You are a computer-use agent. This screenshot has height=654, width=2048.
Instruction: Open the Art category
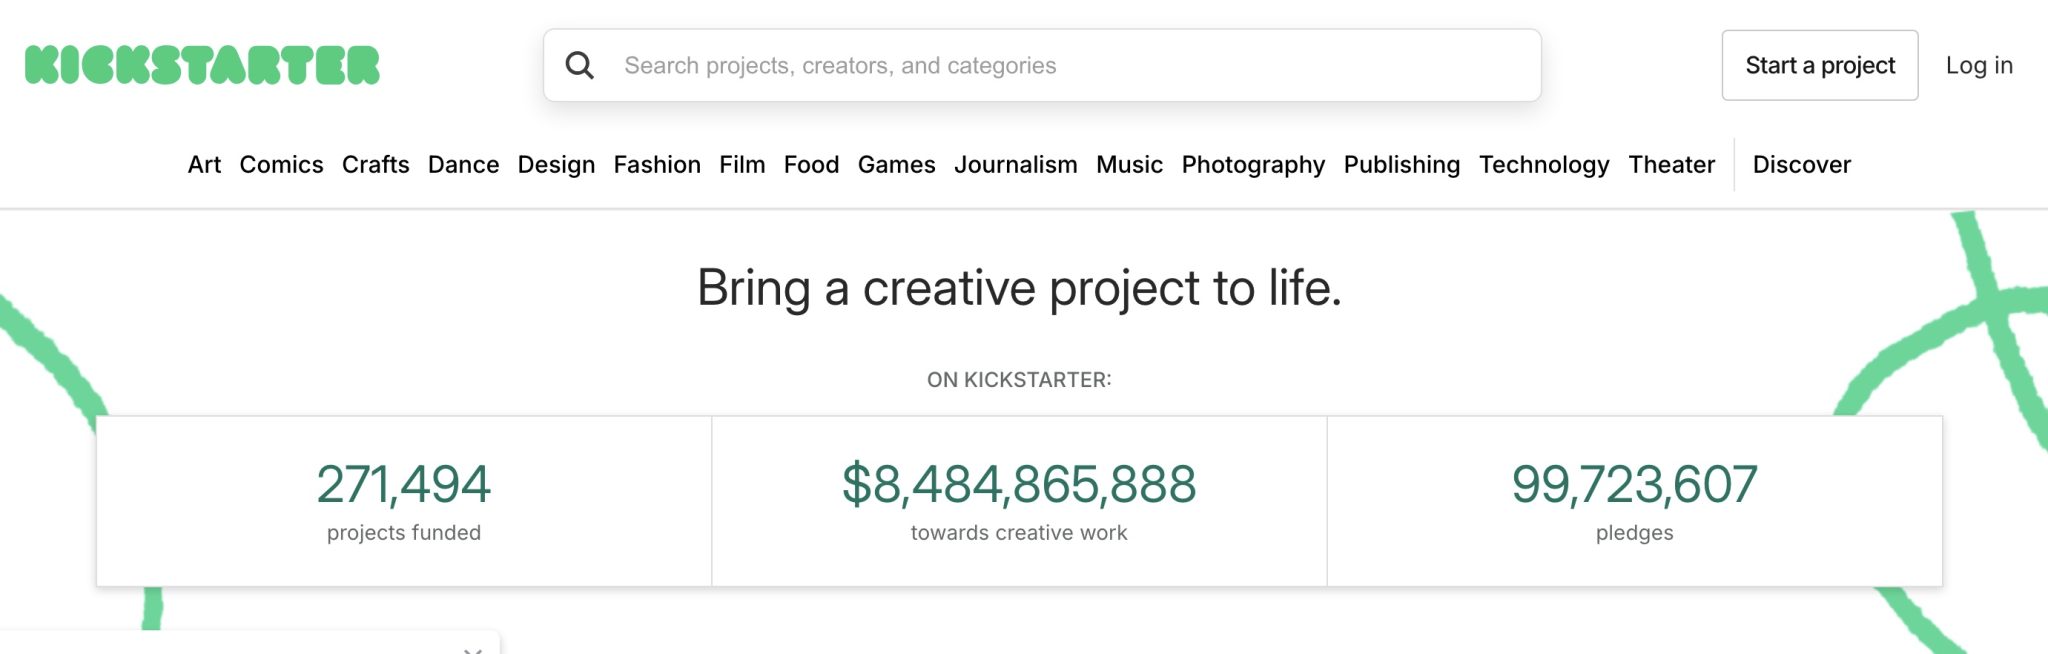click(204, 164)
